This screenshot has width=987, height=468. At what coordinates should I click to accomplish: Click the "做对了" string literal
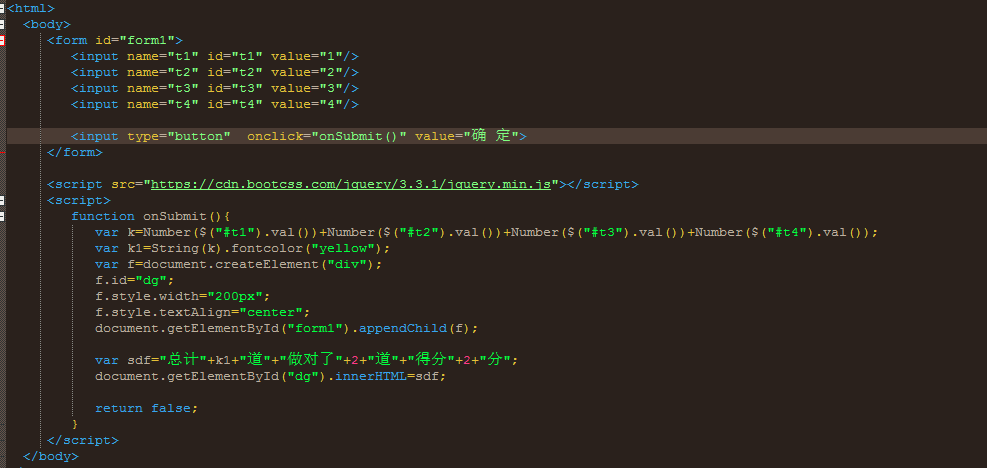[x=311, y=360]
